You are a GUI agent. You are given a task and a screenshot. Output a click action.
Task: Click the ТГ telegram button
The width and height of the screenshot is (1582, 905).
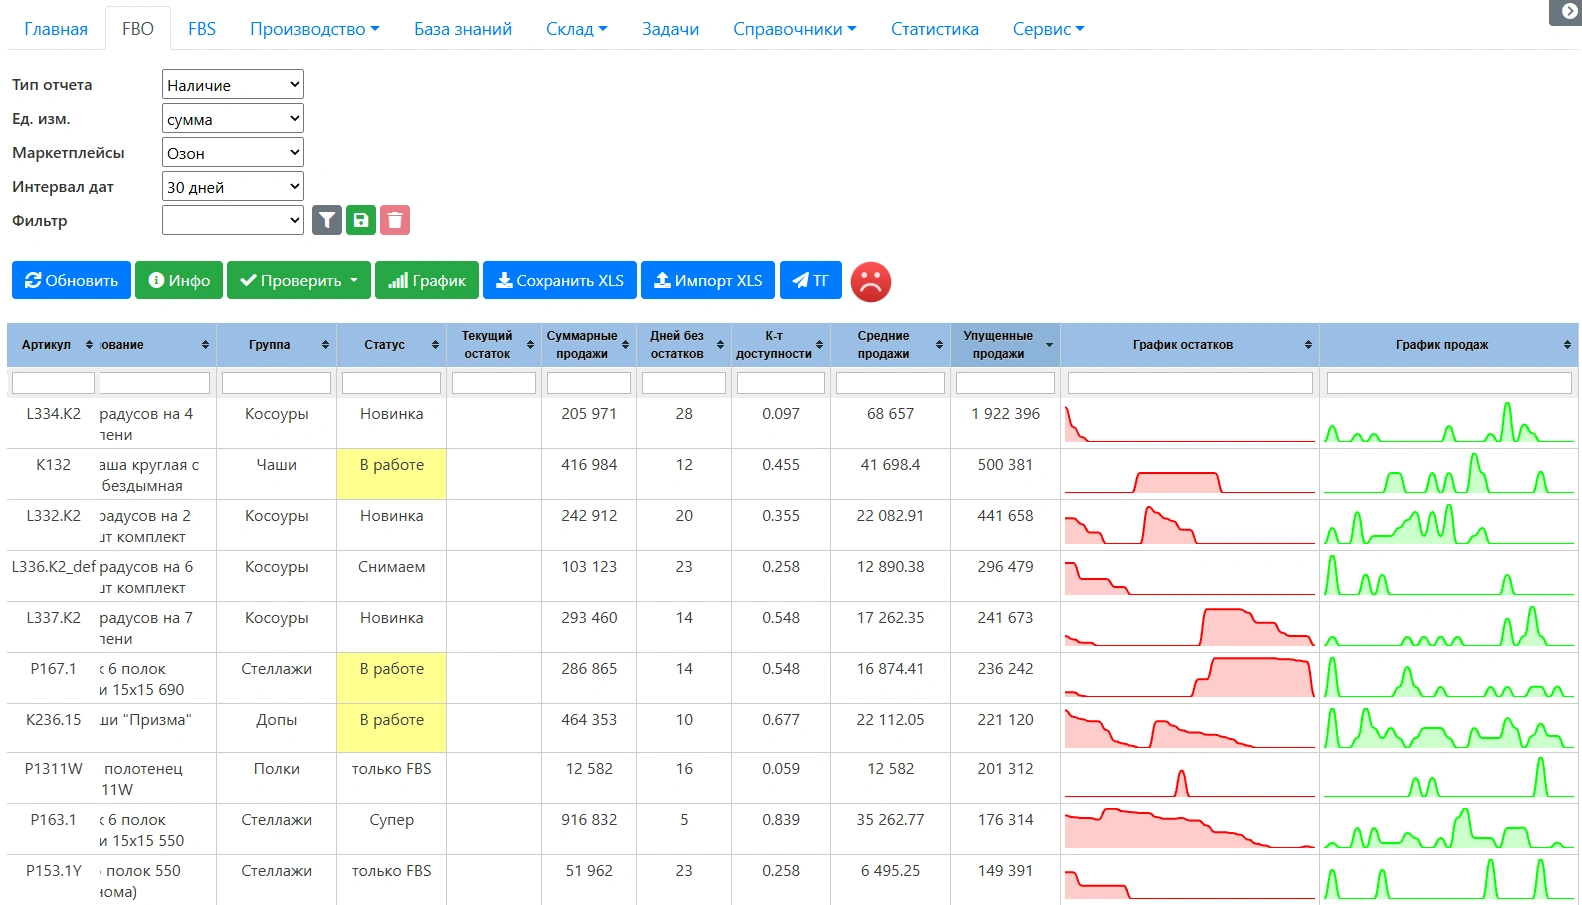coord(811,280)
